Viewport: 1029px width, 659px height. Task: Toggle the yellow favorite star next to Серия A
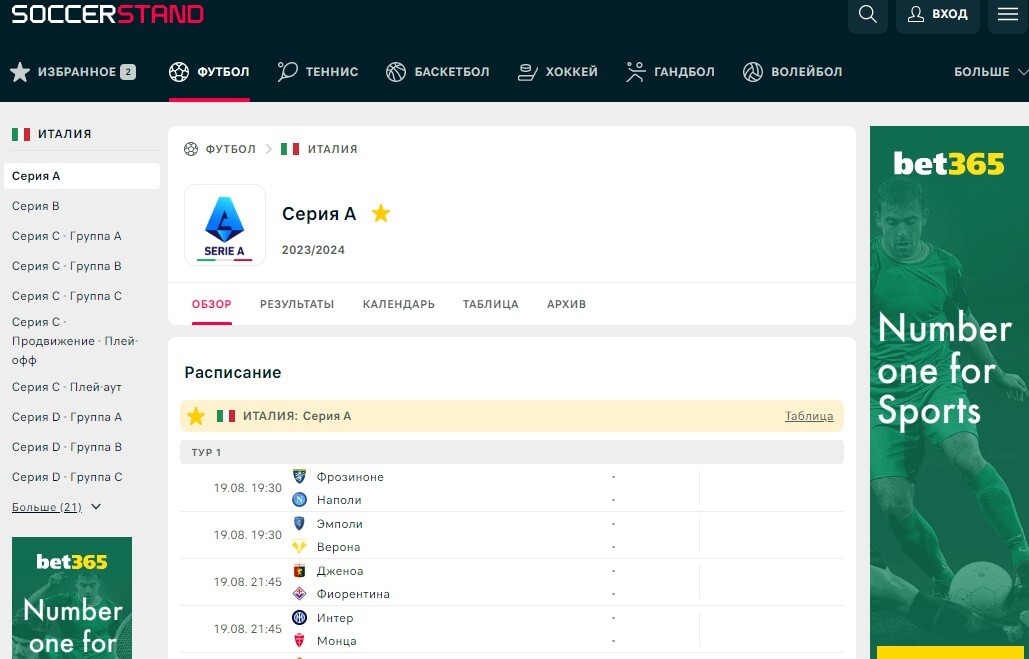point(381,213)
